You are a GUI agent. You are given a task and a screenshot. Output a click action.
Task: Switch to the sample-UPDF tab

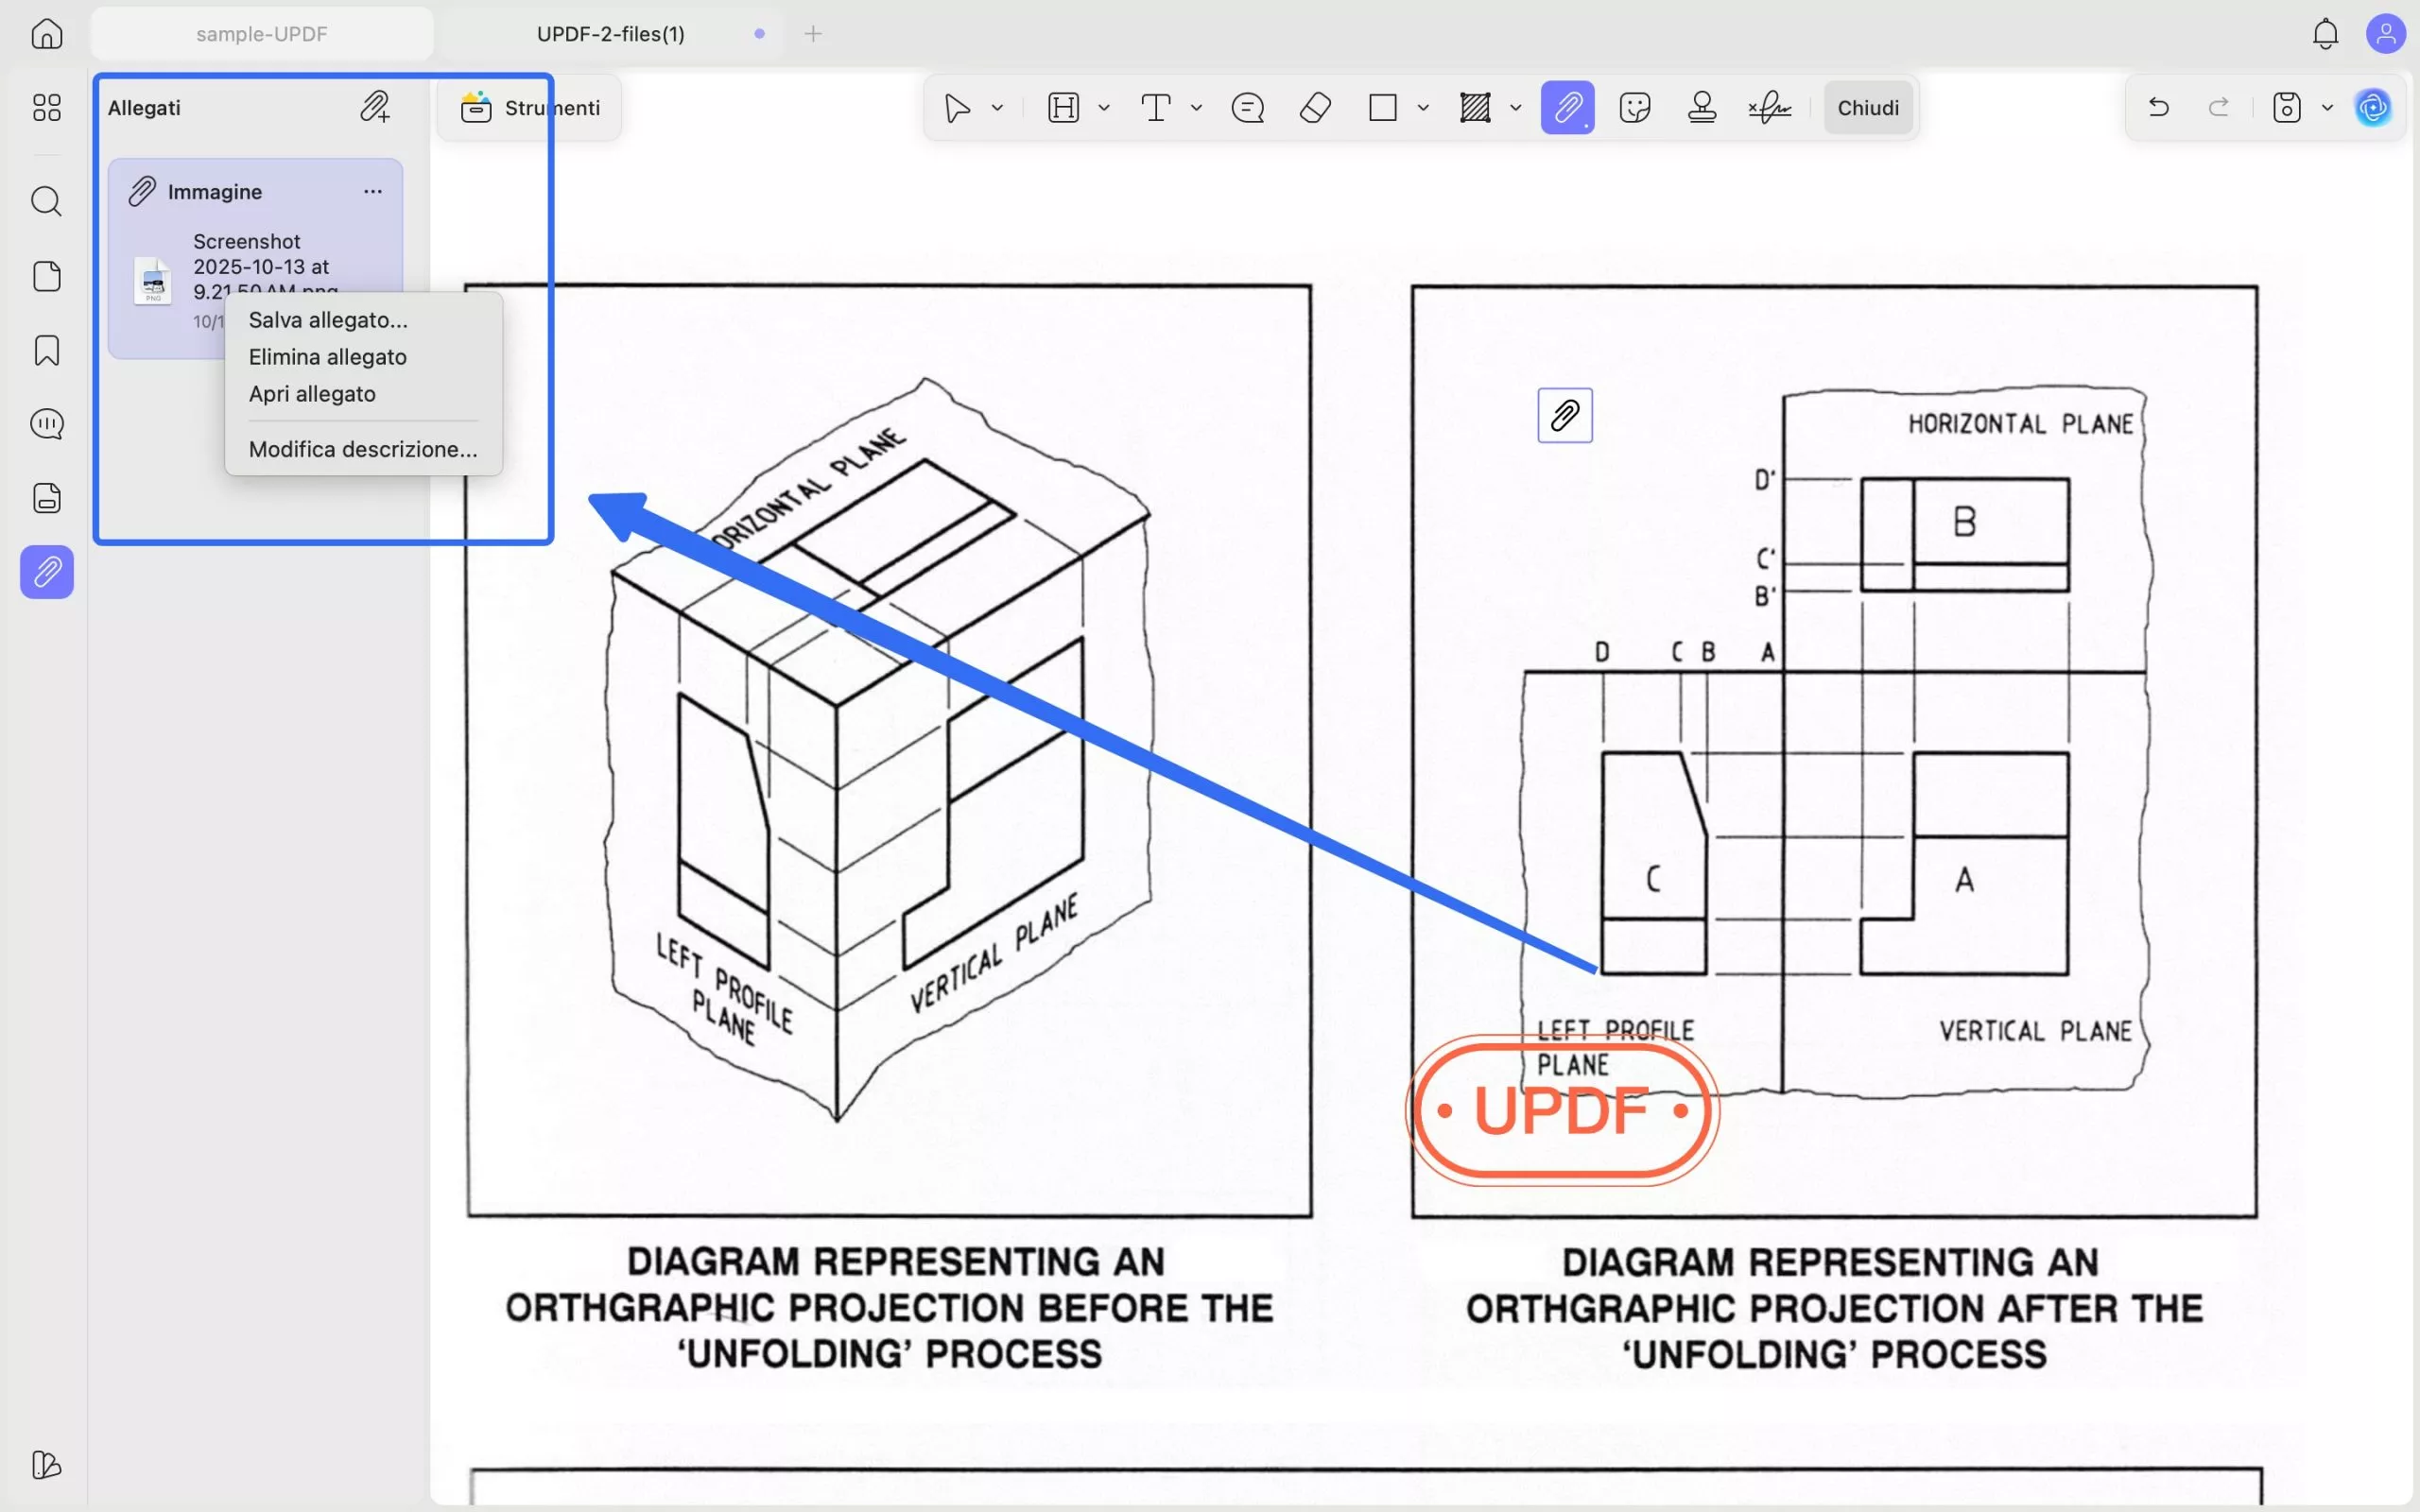pyautogui.click(x=261, y=34)
